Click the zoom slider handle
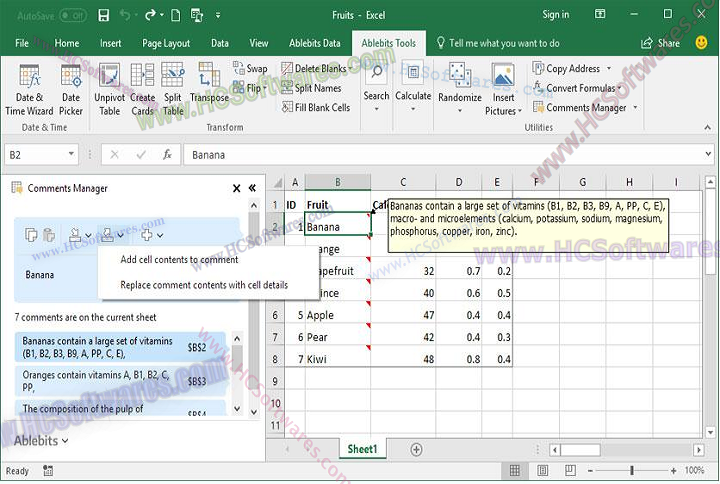The width and height of the screenshot is (720, 484). 632,470
